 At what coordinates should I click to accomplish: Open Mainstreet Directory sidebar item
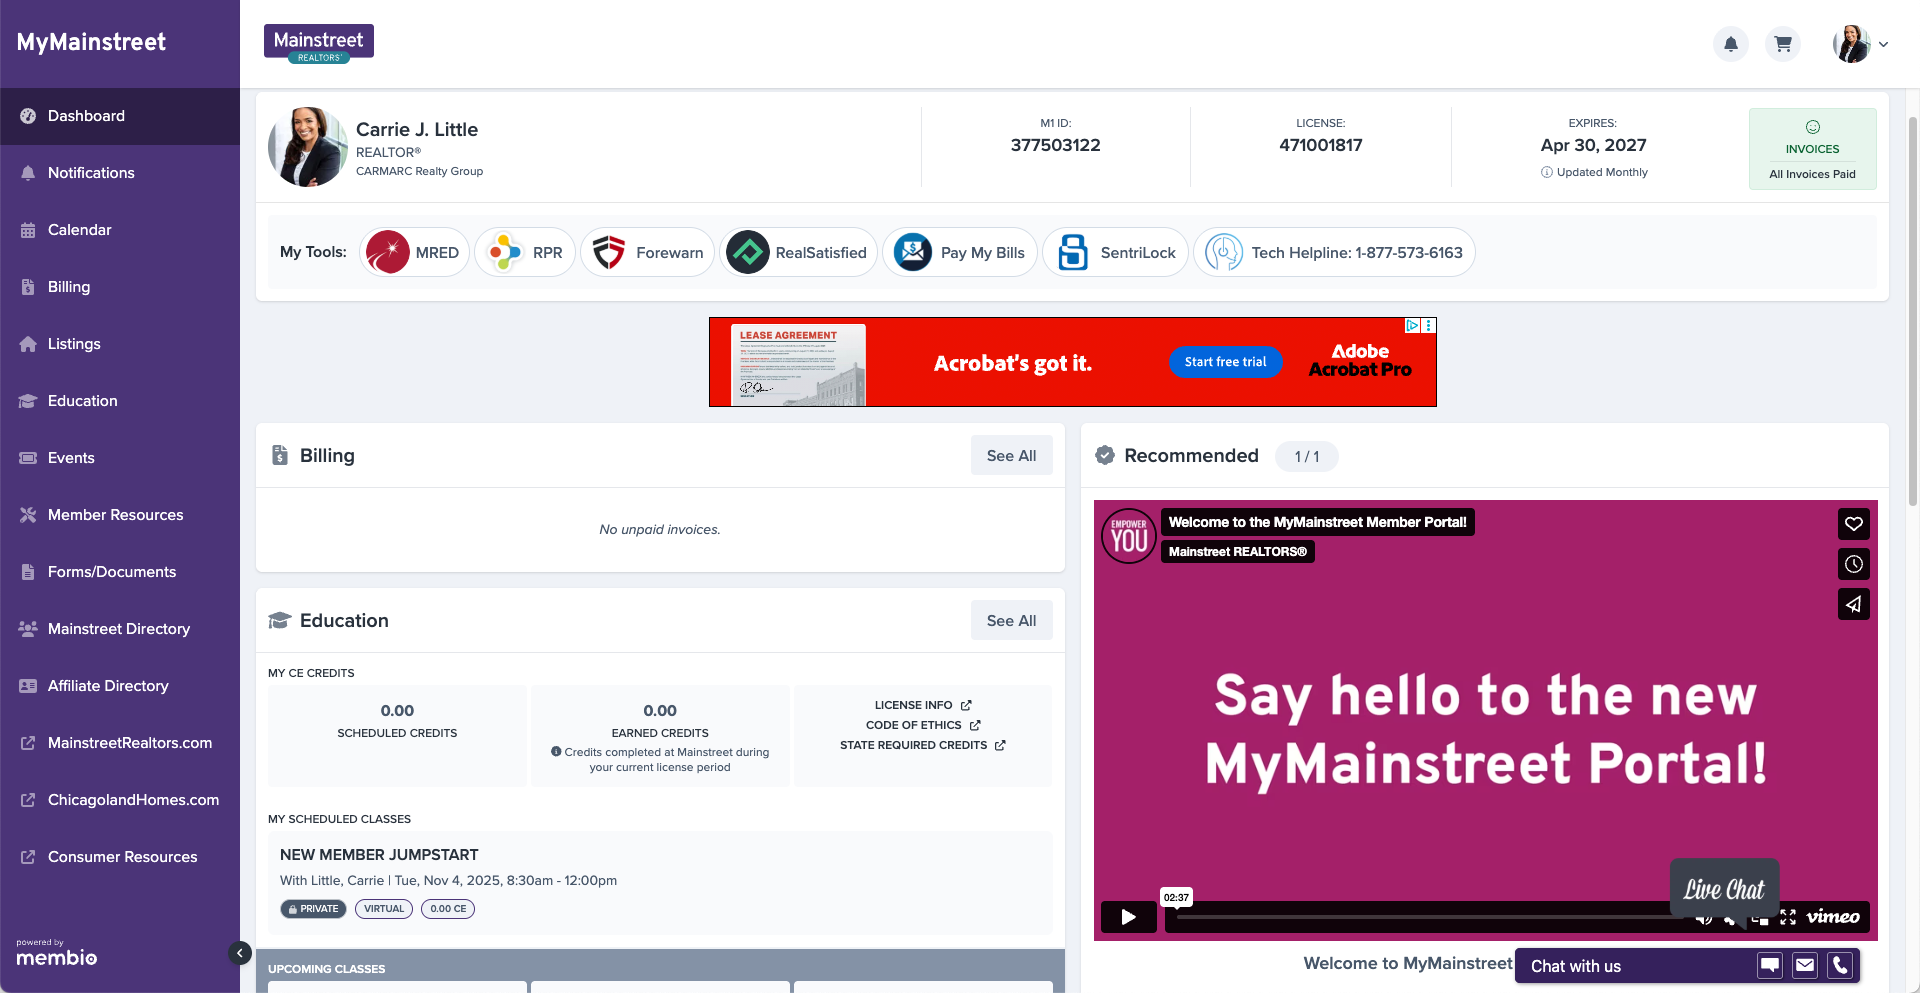pos(120,629)
